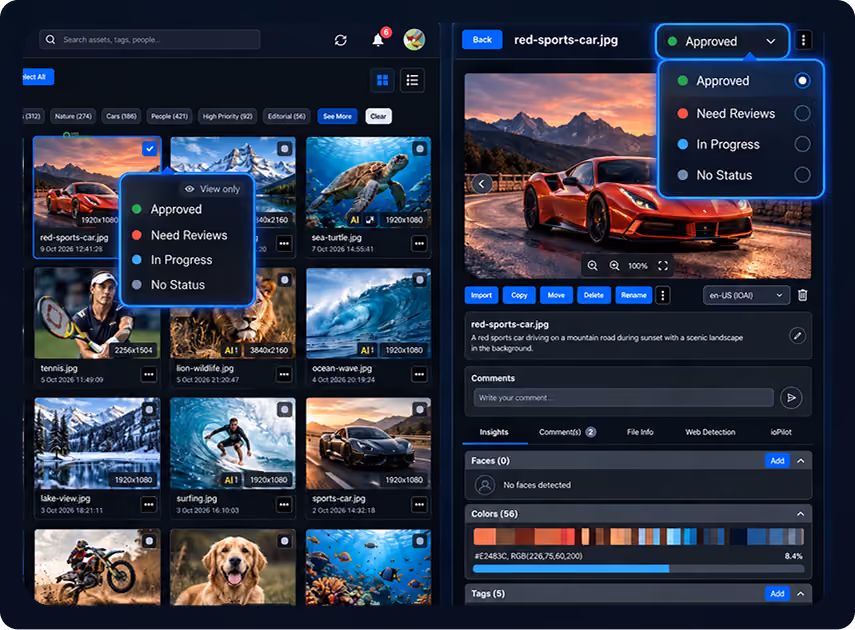
Task: Switch to list view layout
Action: (x=412, y=80)
